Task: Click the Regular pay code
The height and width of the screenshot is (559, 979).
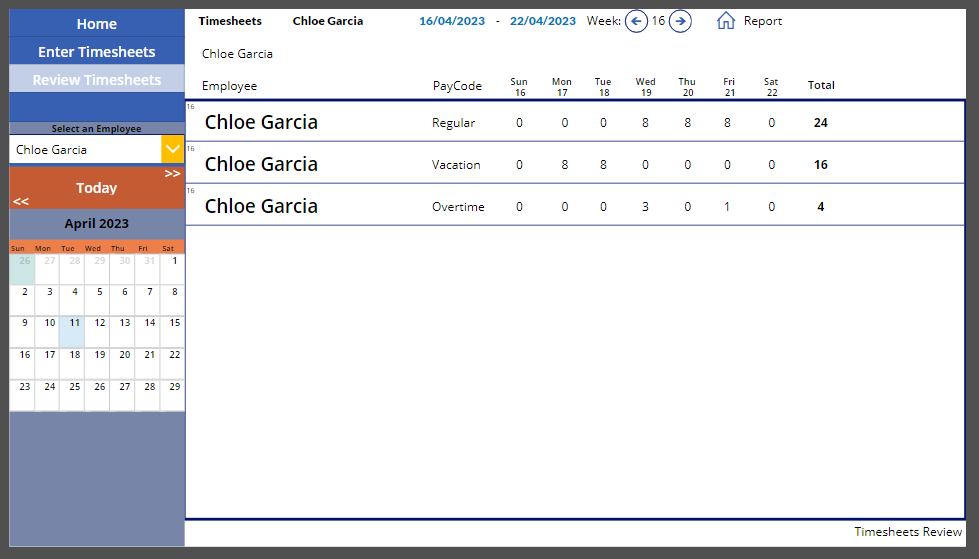Action: [x=453, y=123]
